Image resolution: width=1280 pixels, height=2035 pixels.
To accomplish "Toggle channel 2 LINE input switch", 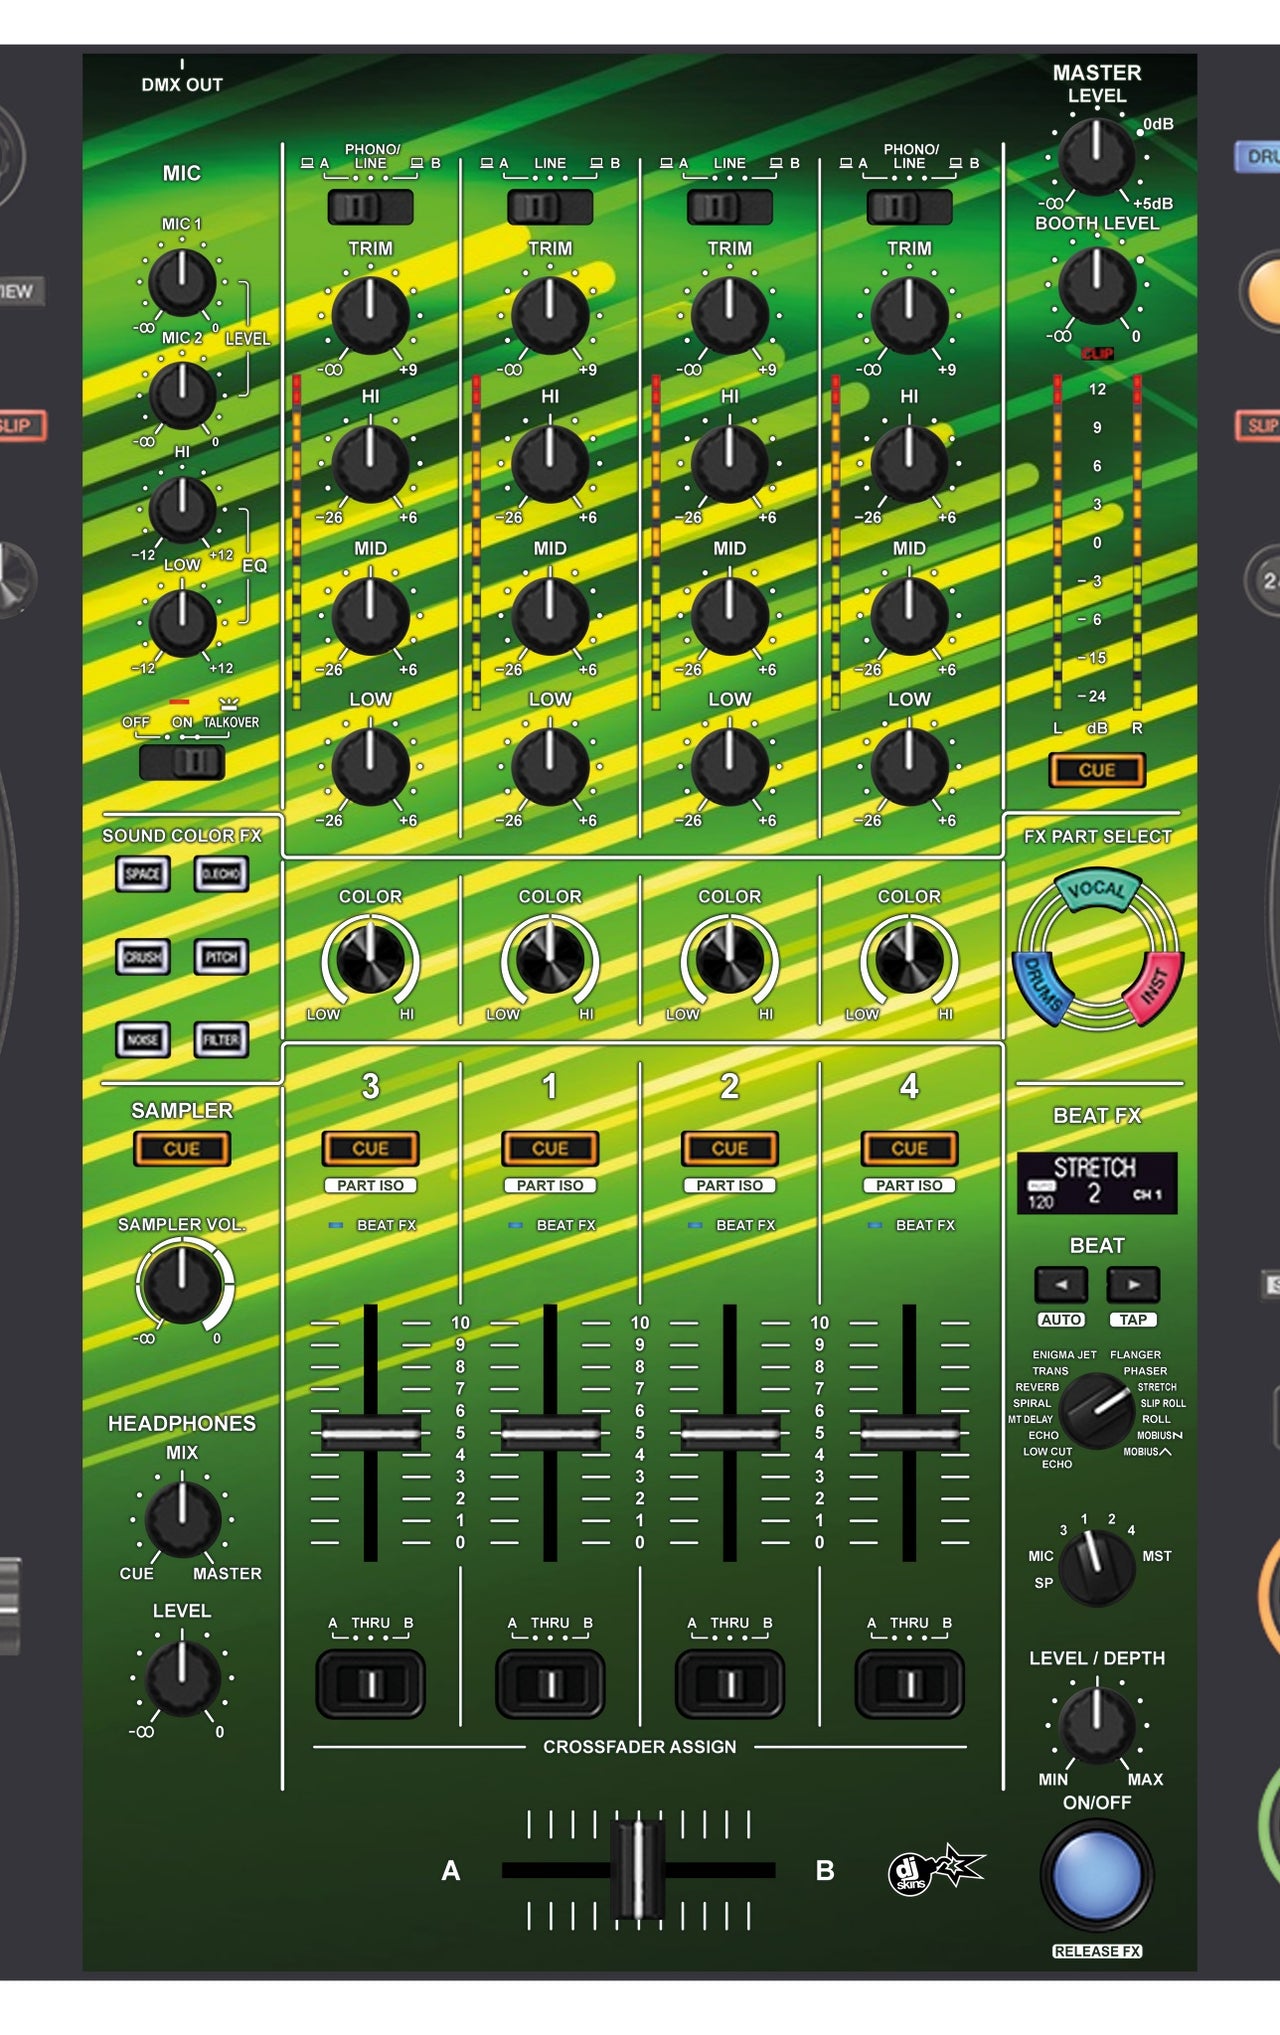I will pos(730,207).
